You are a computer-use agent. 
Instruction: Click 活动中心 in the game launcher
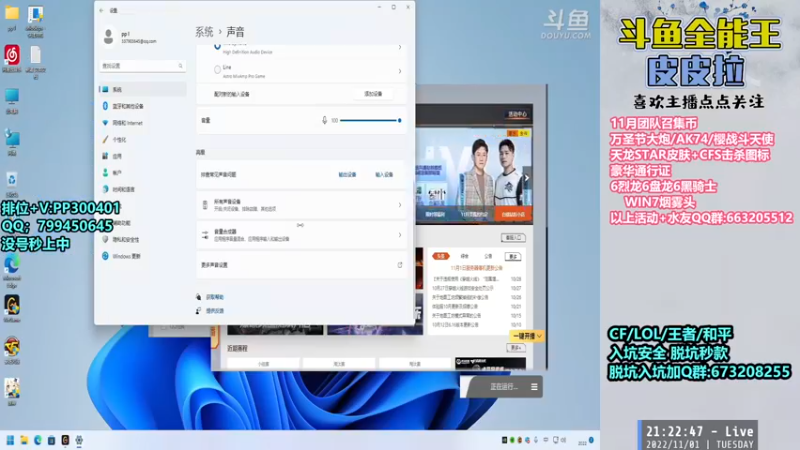click(x=517, y=114)
